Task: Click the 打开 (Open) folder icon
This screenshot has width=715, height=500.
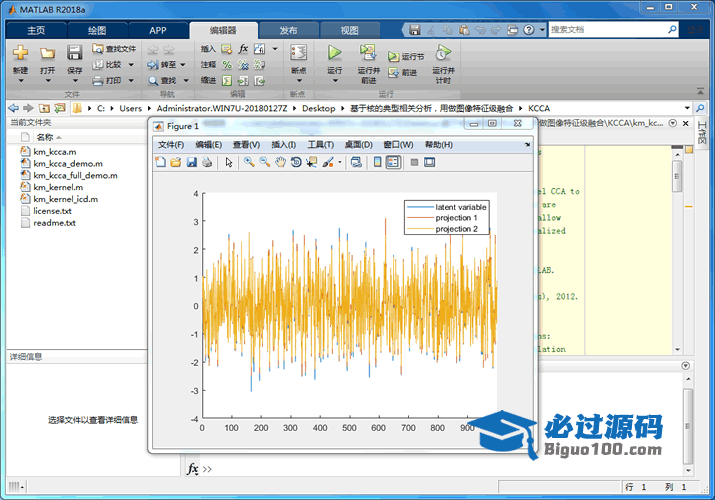Action: coord(47,53)
